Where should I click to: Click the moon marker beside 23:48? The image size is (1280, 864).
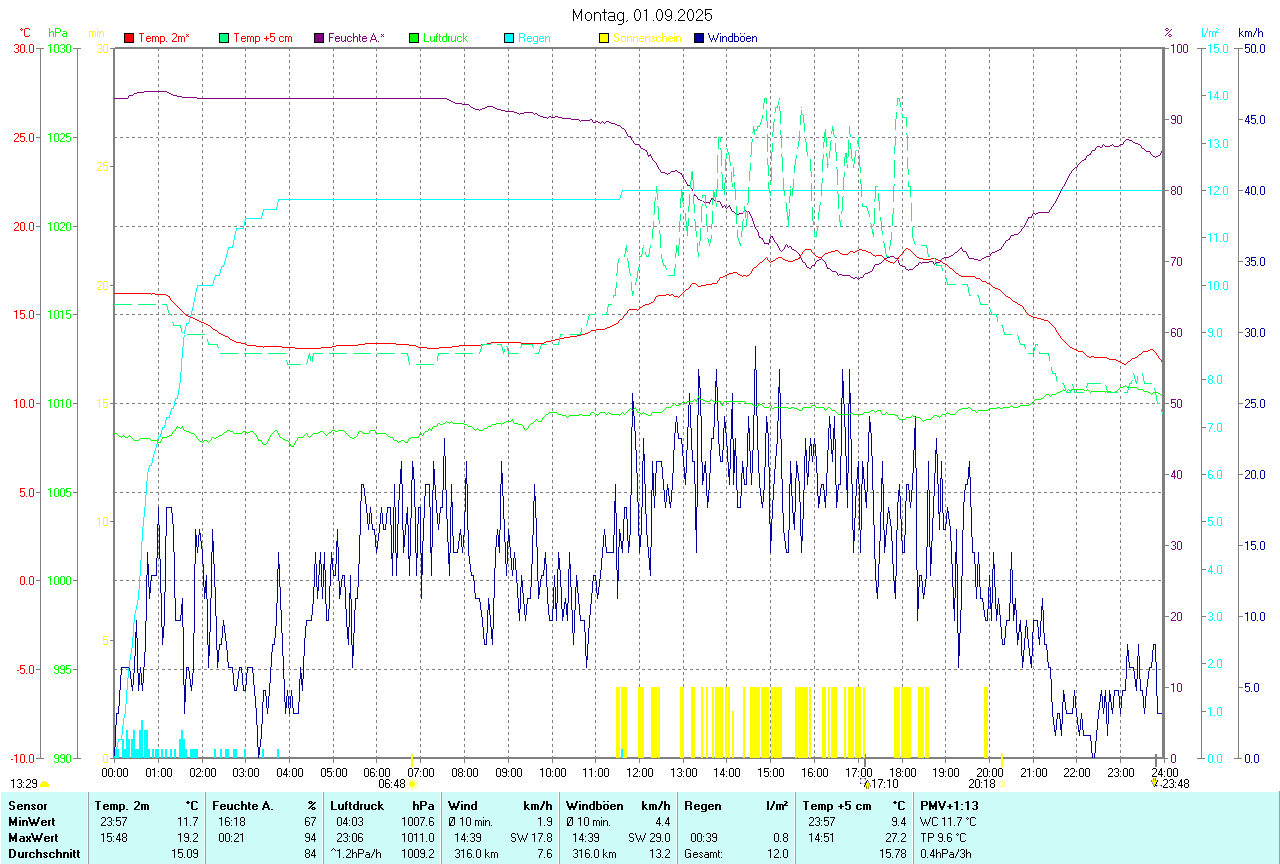(1155, 784)
